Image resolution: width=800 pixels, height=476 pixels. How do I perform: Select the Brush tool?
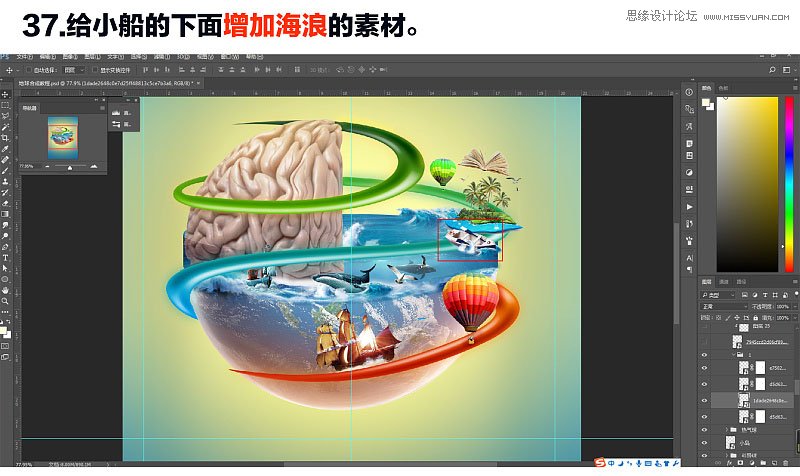point(5,170)
